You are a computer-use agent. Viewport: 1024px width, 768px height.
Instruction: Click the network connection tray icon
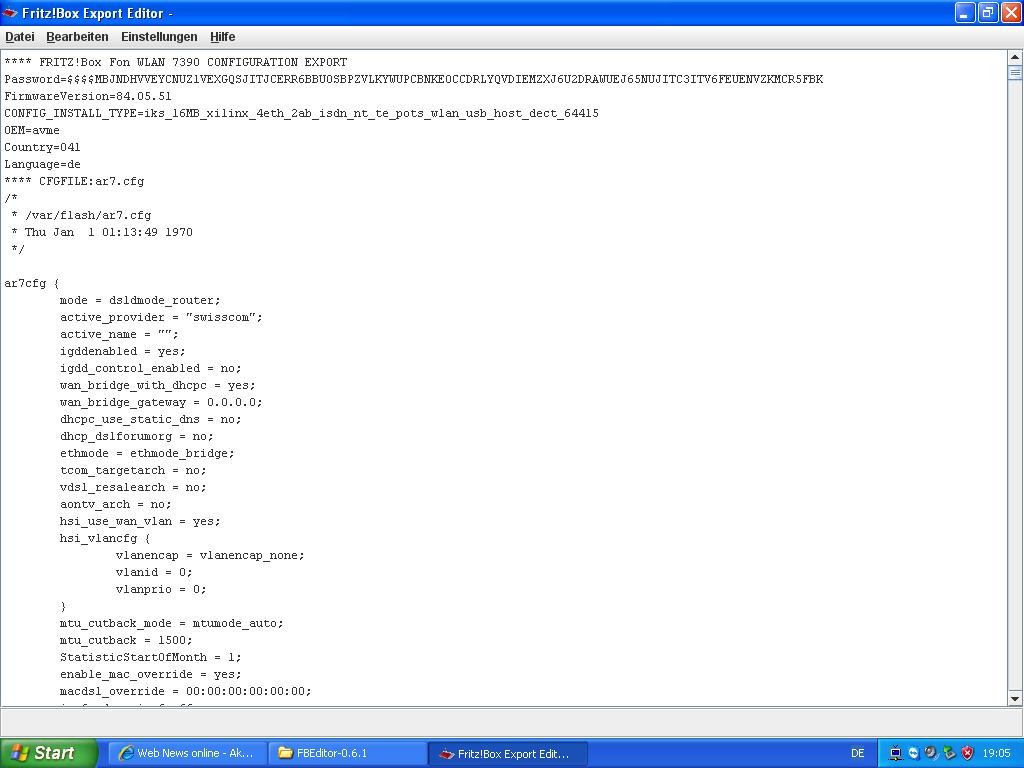point(896,754)
